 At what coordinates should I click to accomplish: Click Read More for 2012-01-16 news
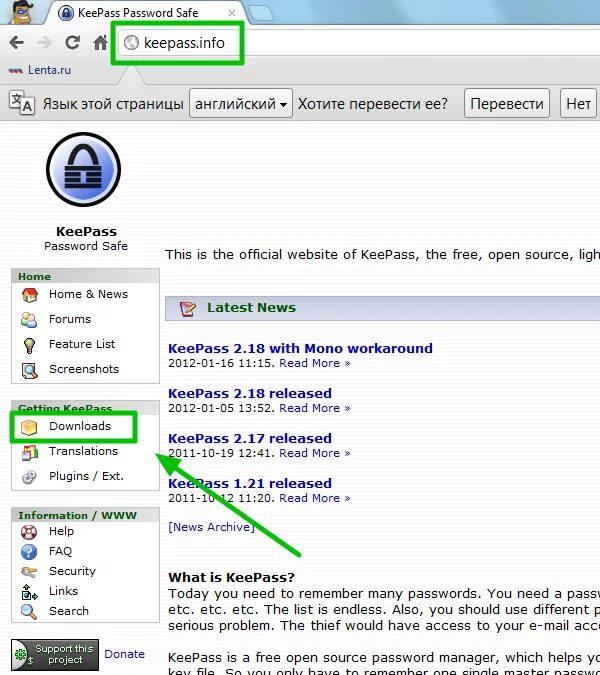coord(315,363)
